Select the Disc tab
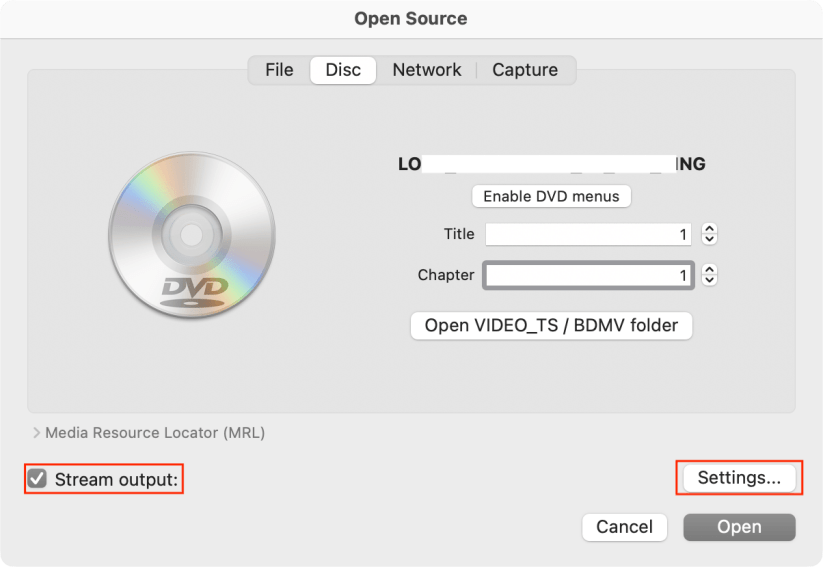Screen dimensions: 823x567 [343, 70]
